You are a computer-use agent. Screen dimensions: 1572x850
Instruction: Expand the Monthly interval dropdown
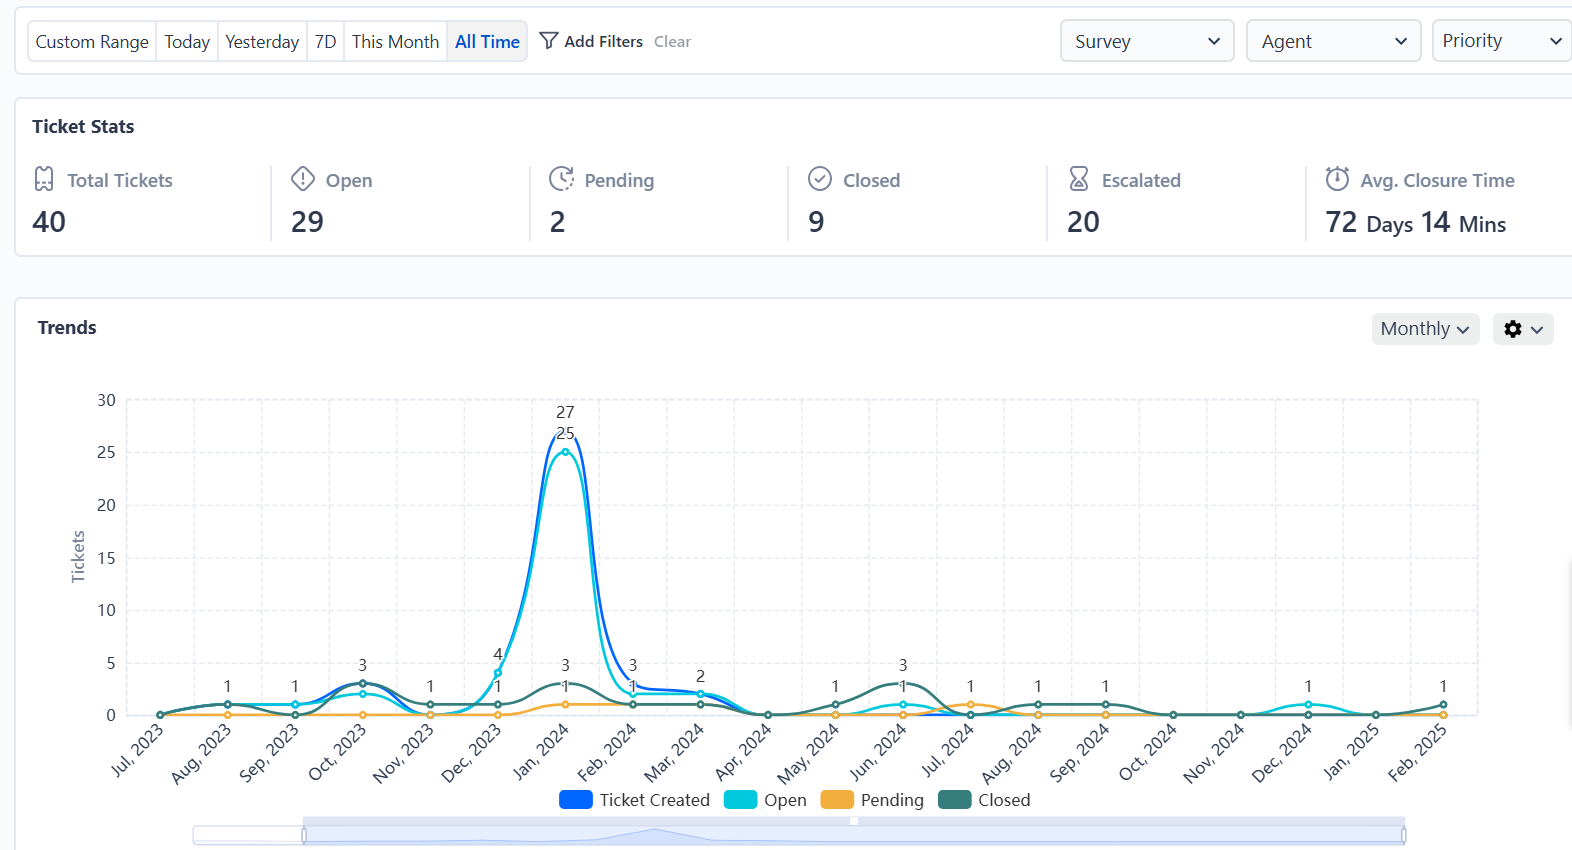pos(1424,329)
